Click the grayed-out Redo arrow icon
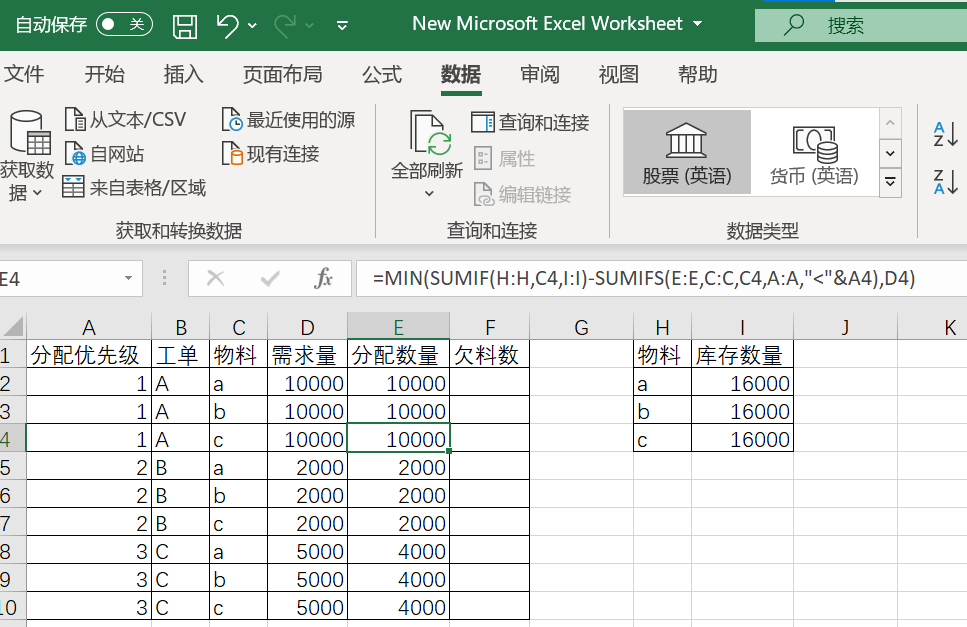The image size is (967, 627). (286, 26)
